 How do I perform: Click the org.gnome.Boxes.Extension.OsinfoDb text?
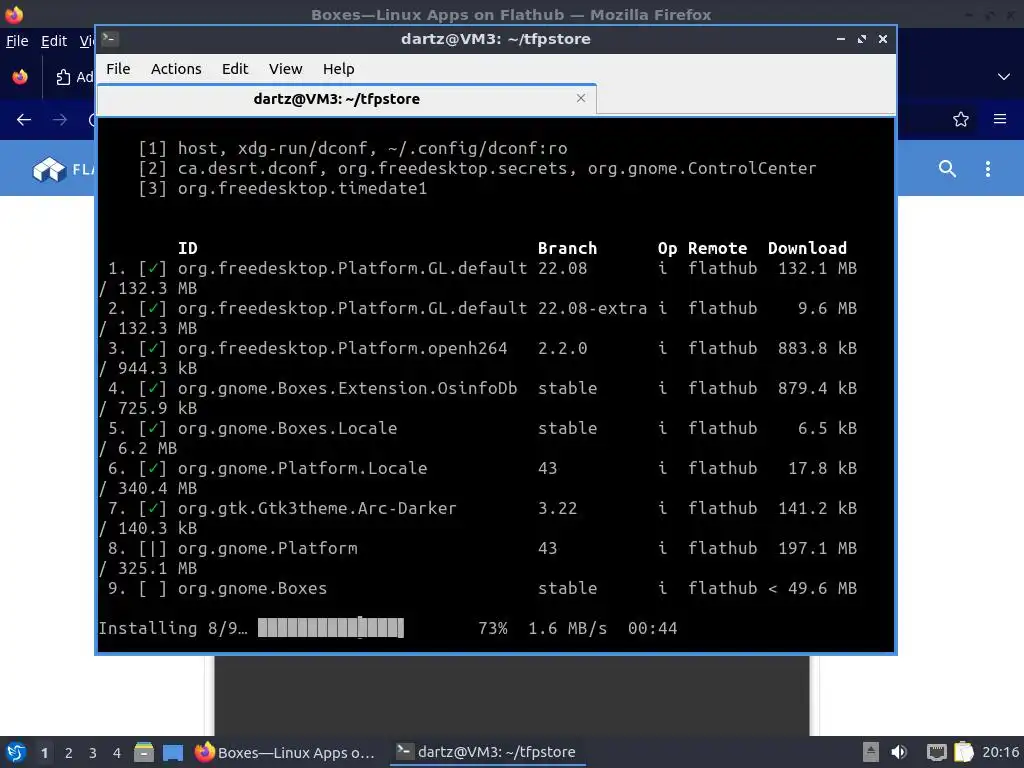[347, 389]
